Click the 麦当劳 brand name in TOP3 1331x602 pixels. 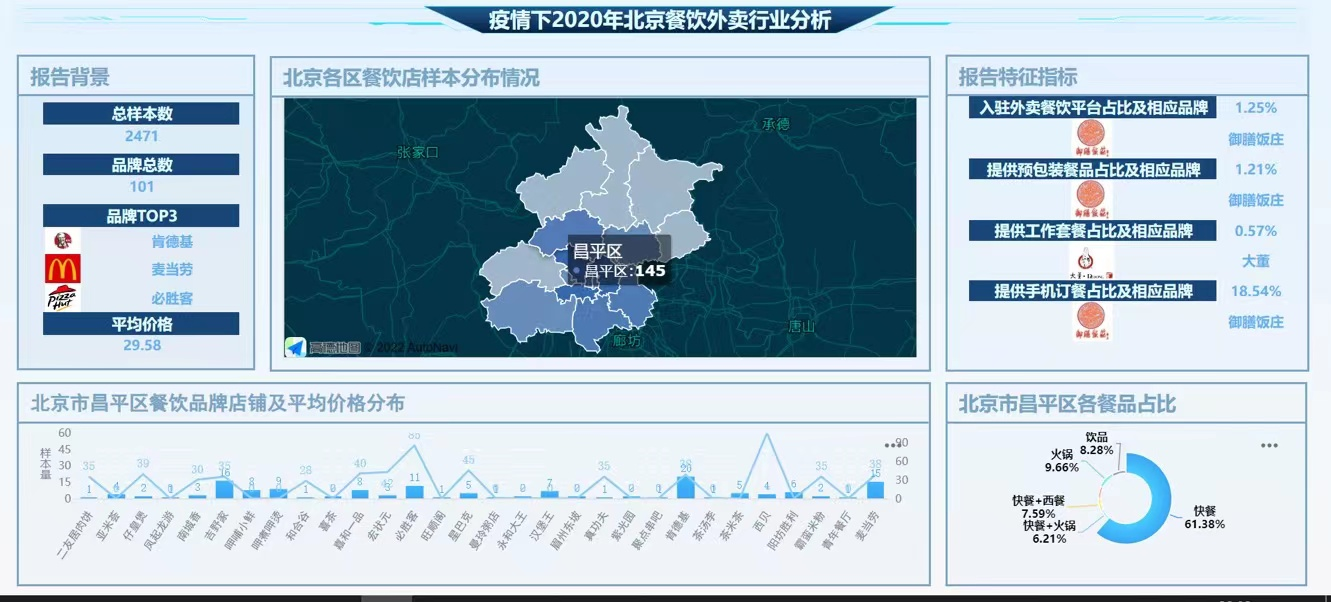[x=172, y=270]
